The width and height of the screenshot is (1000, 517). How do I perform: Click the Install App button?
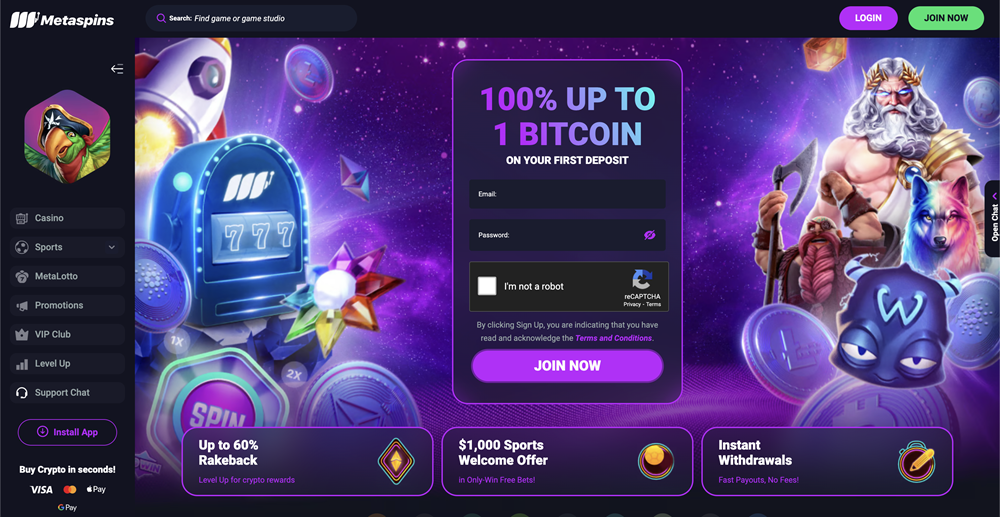(67, 432)
